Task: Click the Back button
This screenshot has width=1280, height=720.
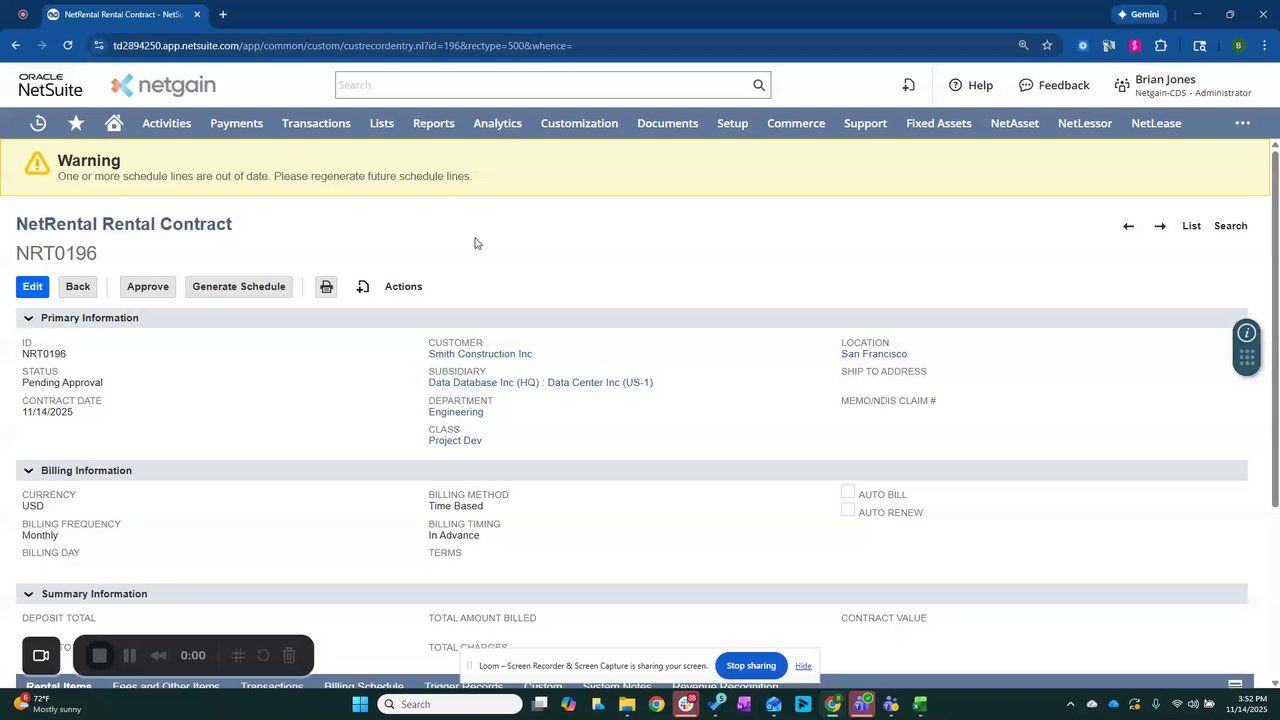Action: coord(78,287)
